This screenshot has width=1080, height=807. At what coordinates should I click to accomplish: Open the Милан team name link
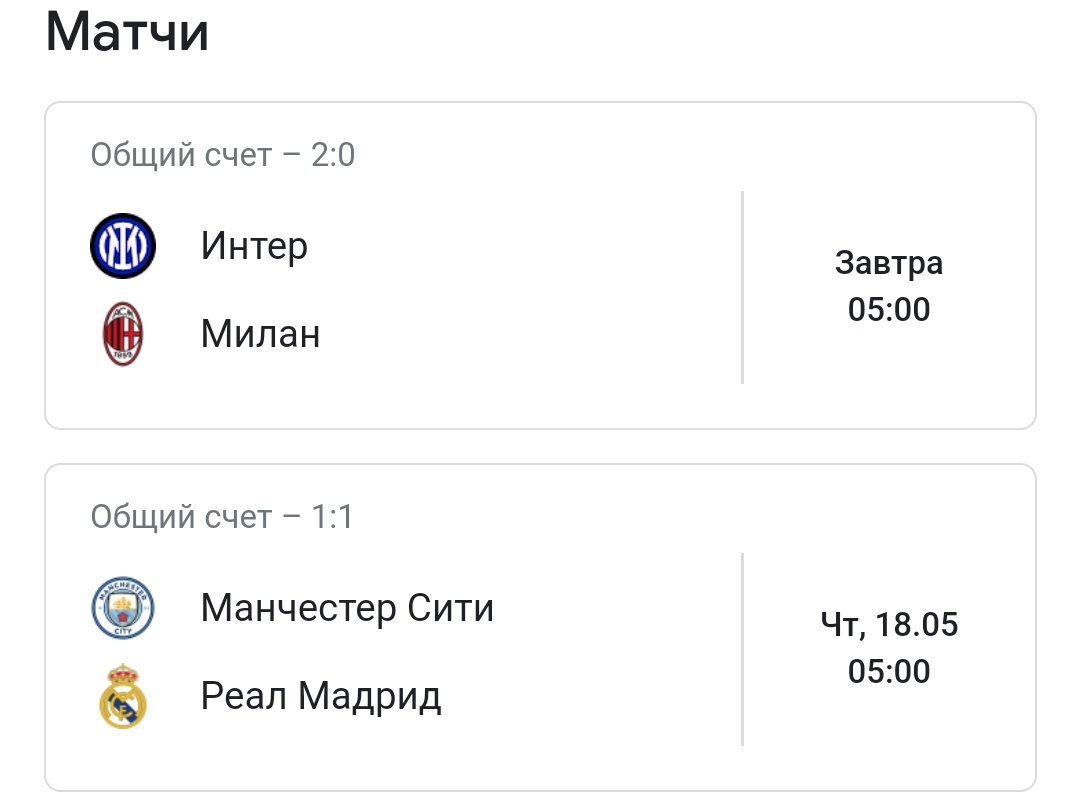coord(260,334)
